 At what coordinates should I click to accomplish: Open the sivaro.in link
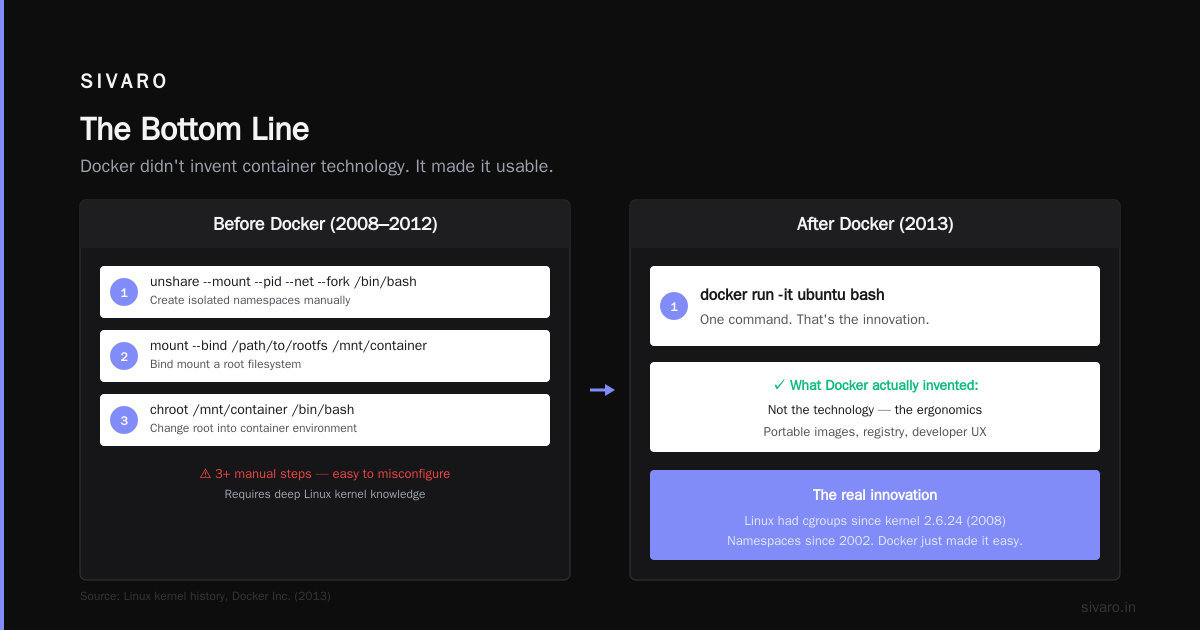pyautogui.click(x=1108, y=607)
